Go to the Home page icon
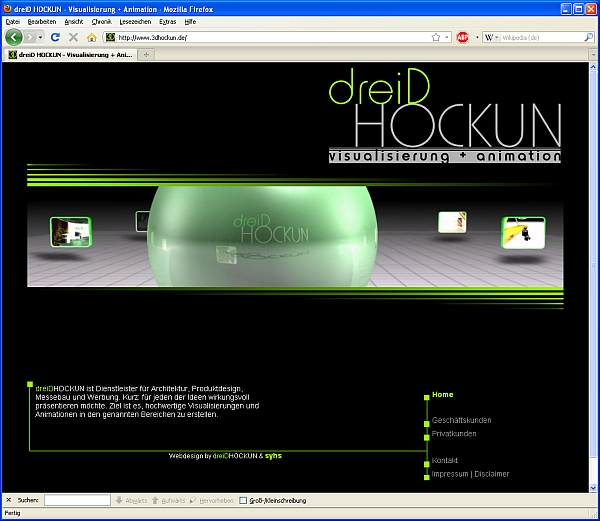This screenshot has width=600, height=521. pos(91,37)
